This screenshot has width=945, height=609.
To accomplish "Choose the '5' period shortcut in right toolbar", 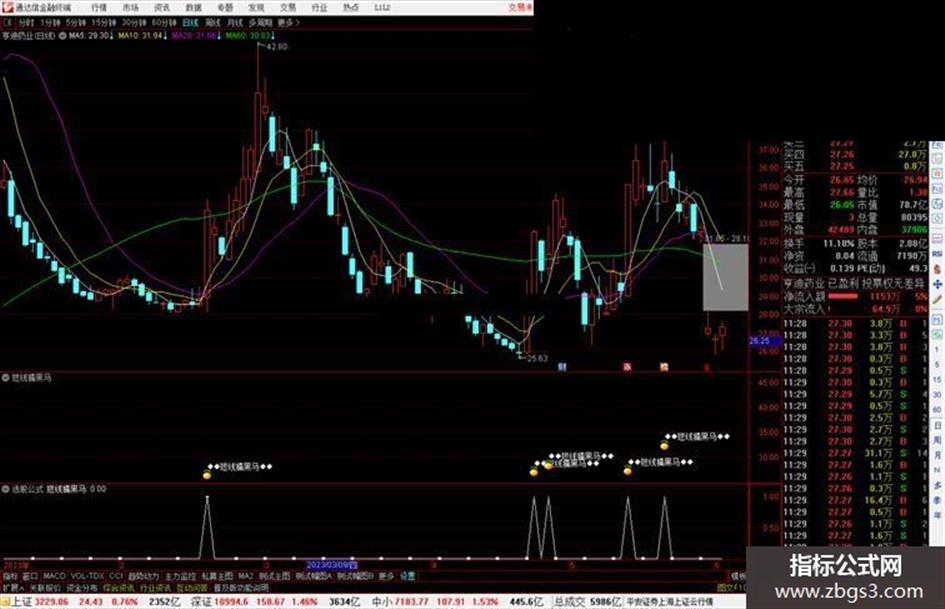I will pyautogui.click(x=937, y=365).
